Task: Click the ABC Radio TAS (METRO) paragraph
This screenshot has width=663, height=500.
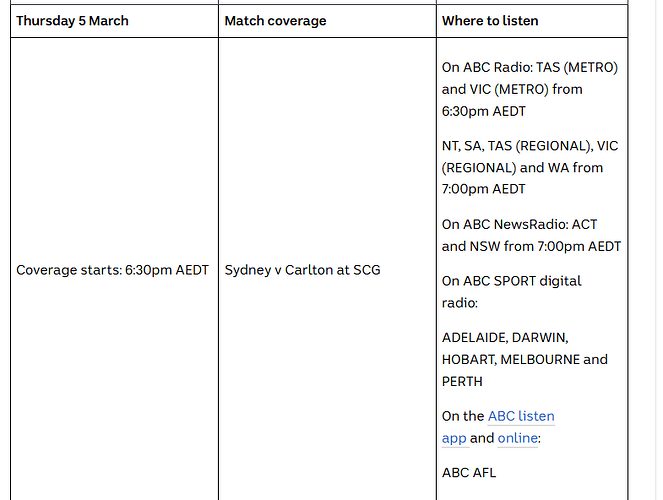Action: click(530, 89)
